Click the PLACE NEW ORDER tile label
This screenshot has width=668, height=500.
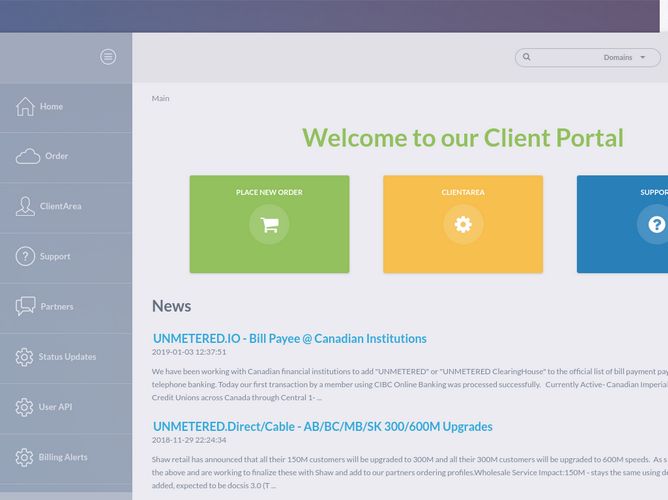[x=269, y=193]
